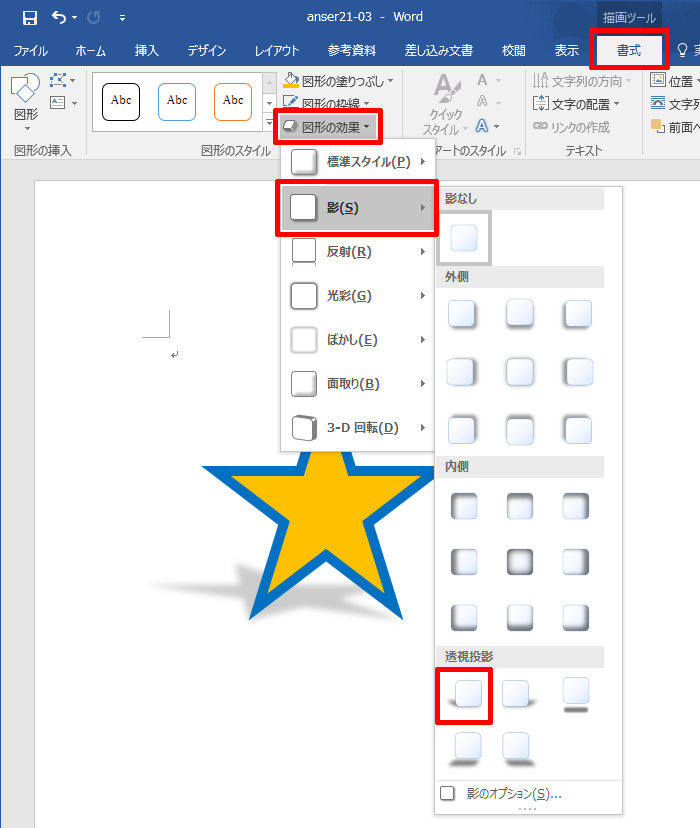
Task: Open the undo history dropdown arrow
Action: tap(74, 18)
